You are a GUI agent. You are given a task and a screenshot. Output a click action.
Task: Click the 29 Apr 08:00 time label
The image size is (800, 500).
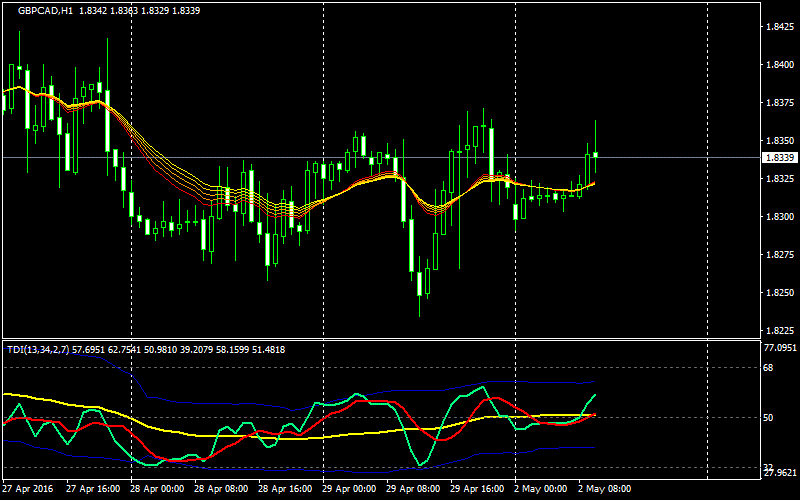point(413,489)
